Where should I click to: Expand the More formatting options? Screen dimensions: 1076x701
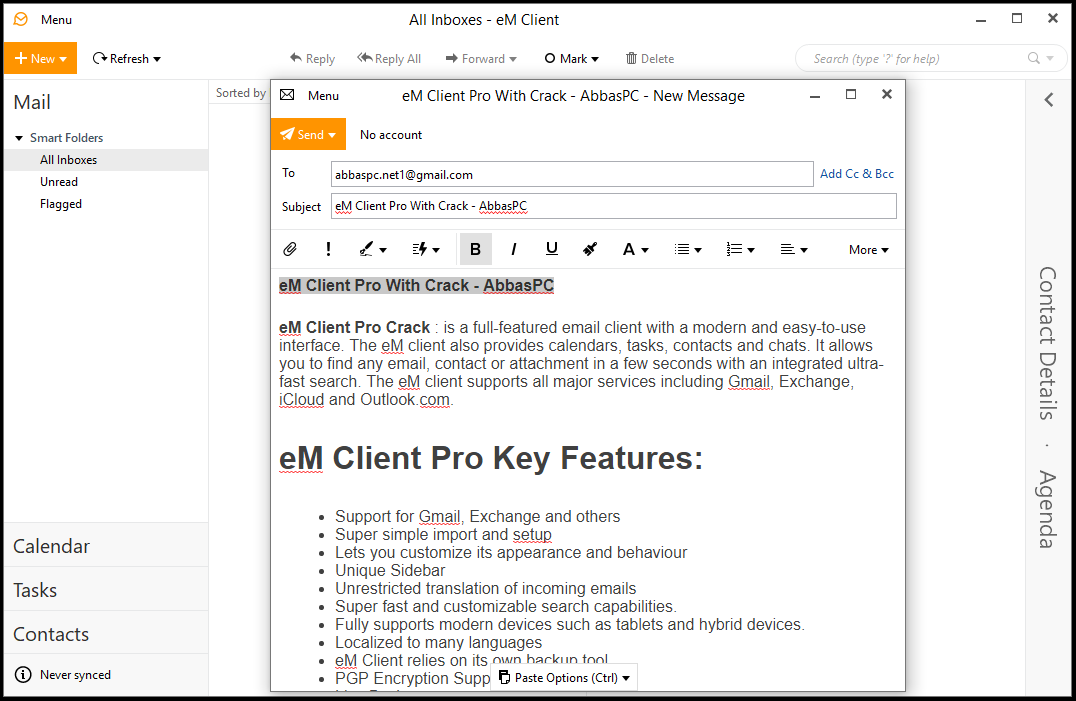(x=869, y=250)
